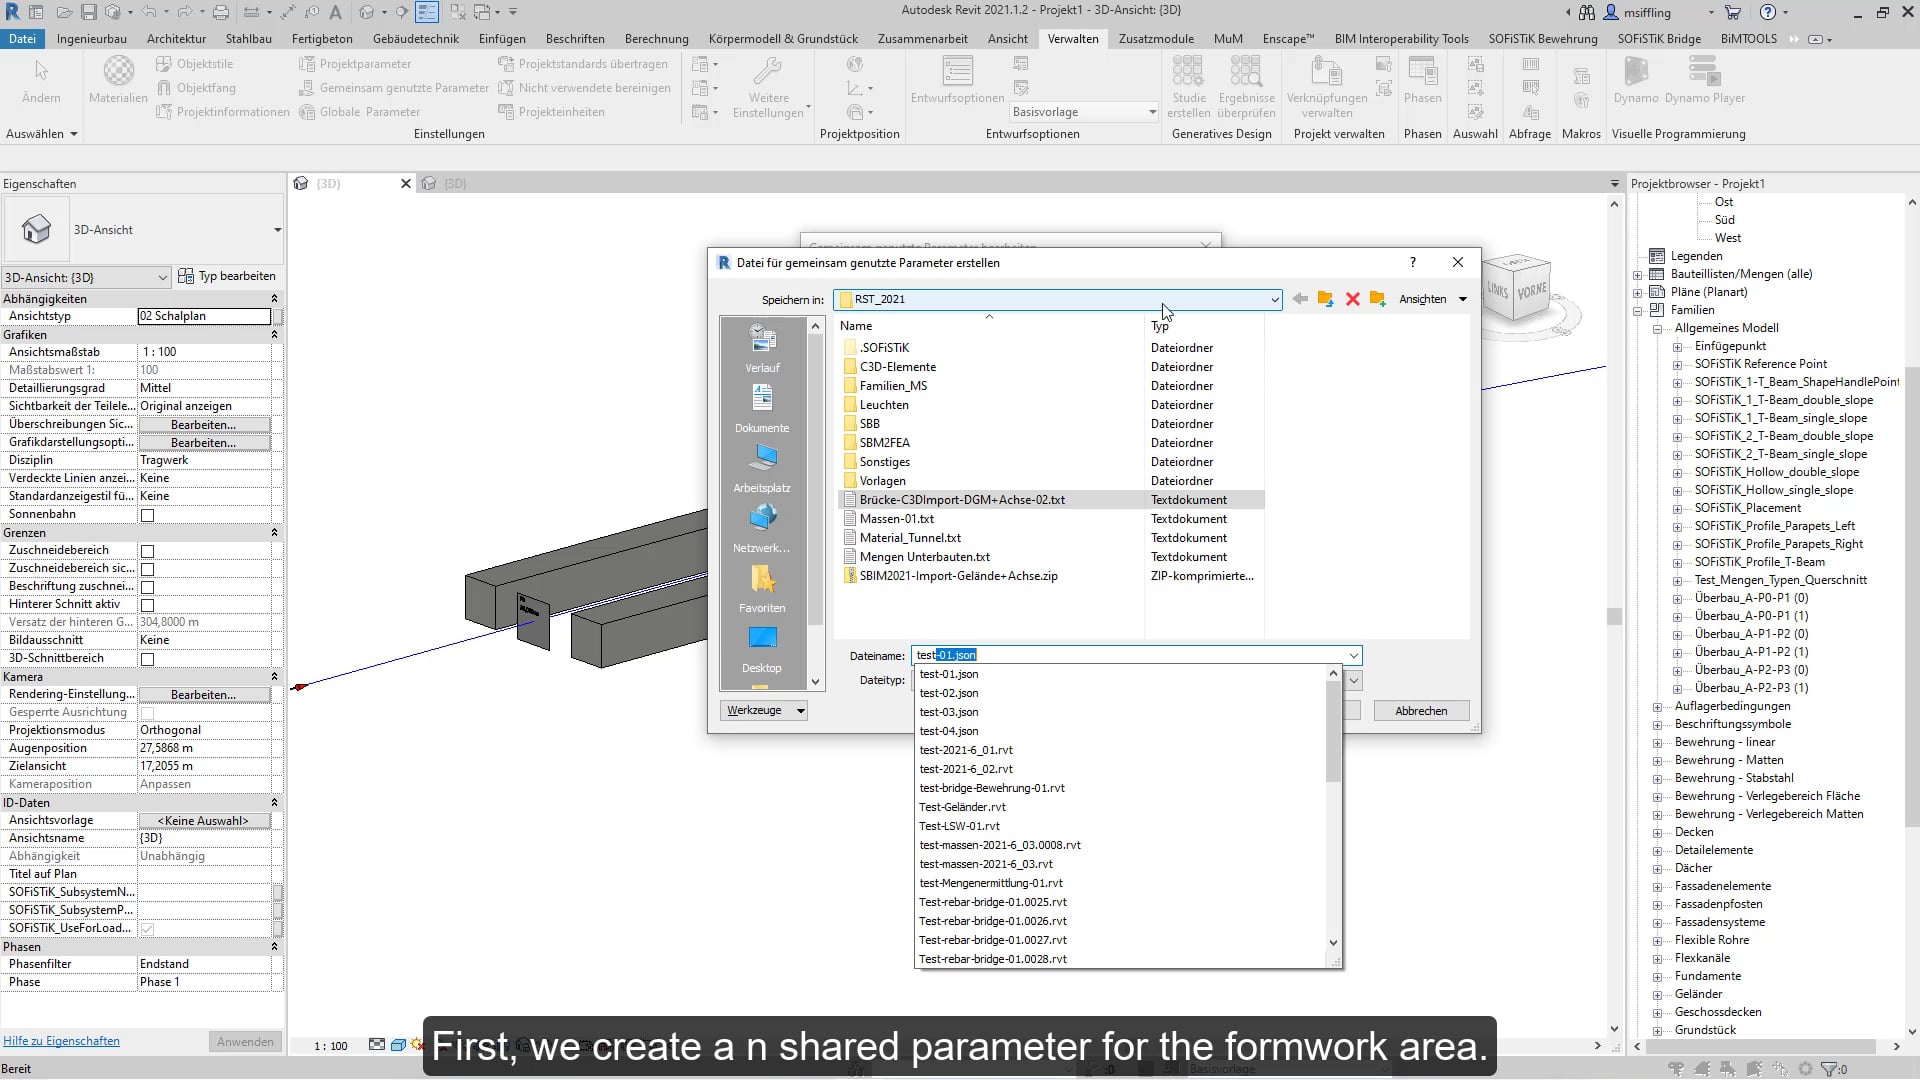Viewport: 1920px width, 1080px height.
Task: Open Netzwerk location in the dialog sidebar
Action: coord(762,528)
